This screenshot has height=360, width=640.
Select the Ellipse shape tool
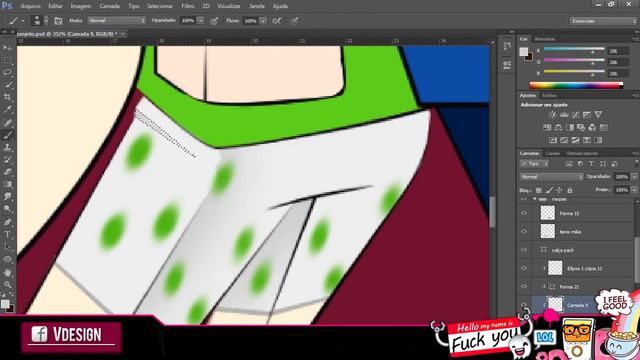[x=7, y=259]
